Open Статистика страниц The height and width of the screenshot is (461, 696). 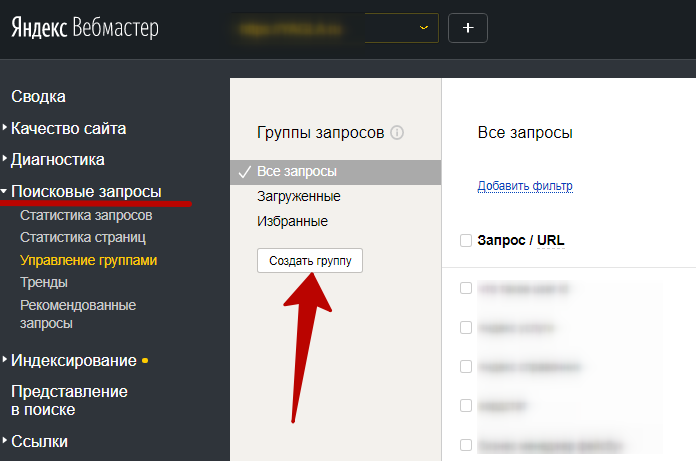[x=83, y=237]
